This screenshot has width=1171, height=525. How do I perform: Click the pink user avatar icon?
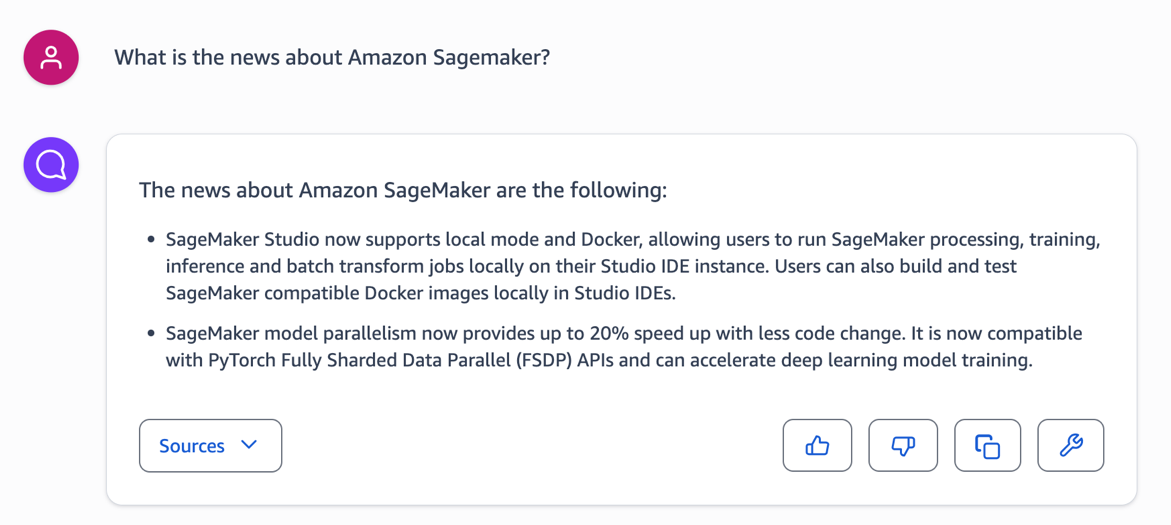51,57
